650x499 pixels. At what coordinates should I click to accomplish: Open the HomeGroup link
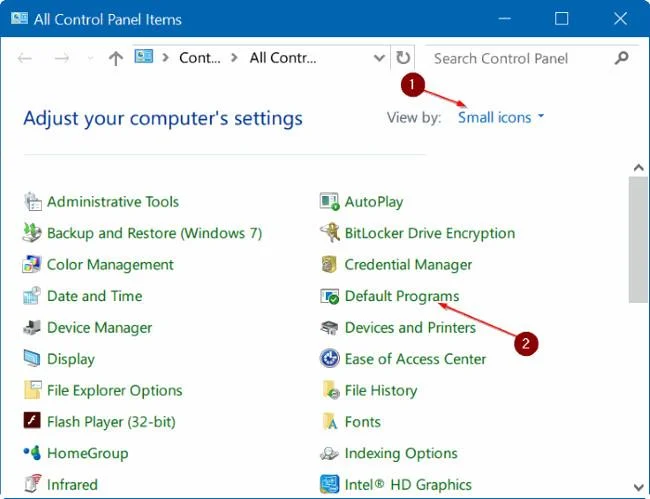pyautogui.click(x=87, y=453)
